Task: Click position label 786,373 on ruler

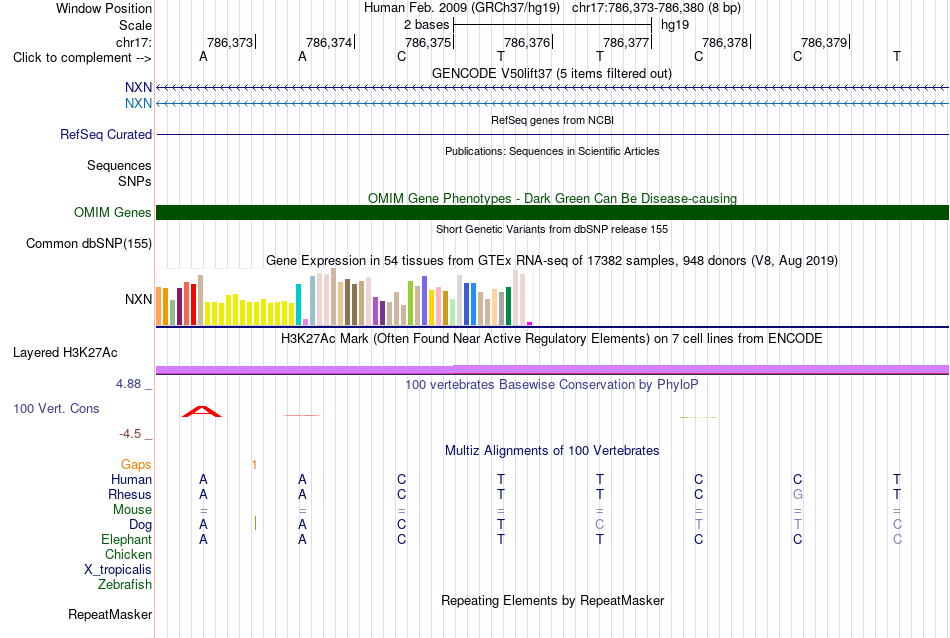Action: pos(230,42)
